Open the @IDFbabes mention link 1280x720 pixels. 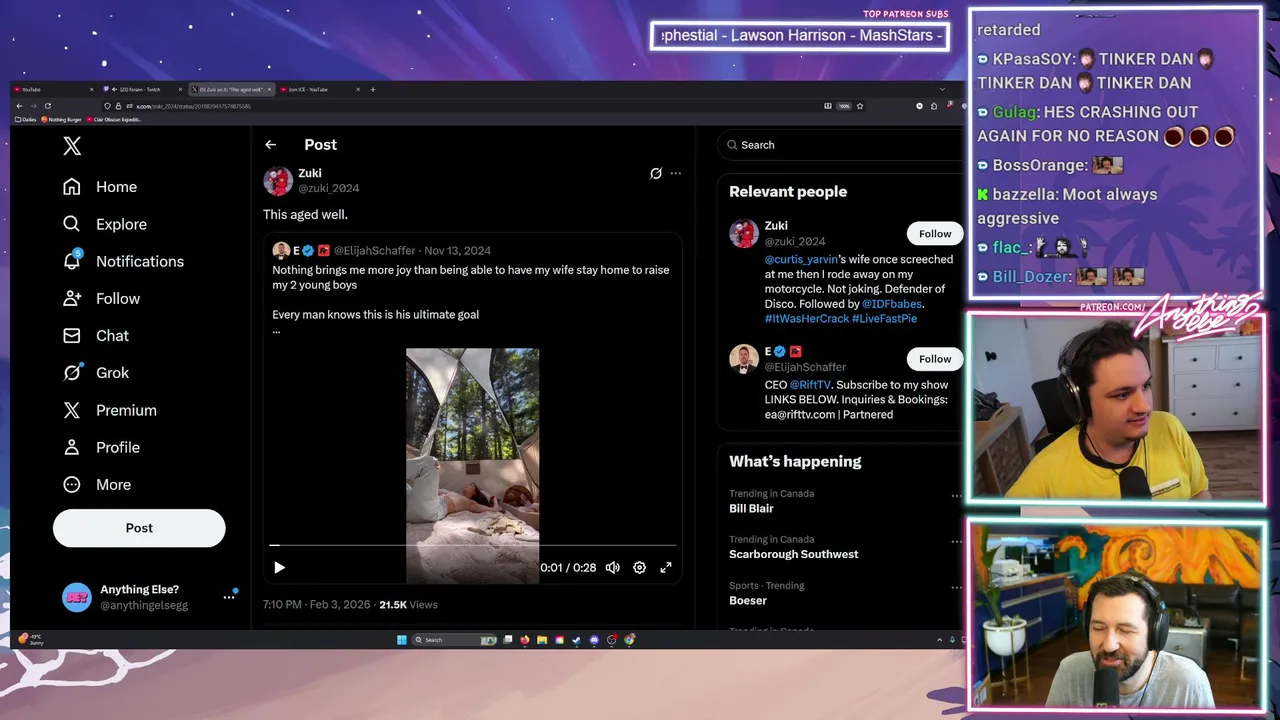[892, 304]
